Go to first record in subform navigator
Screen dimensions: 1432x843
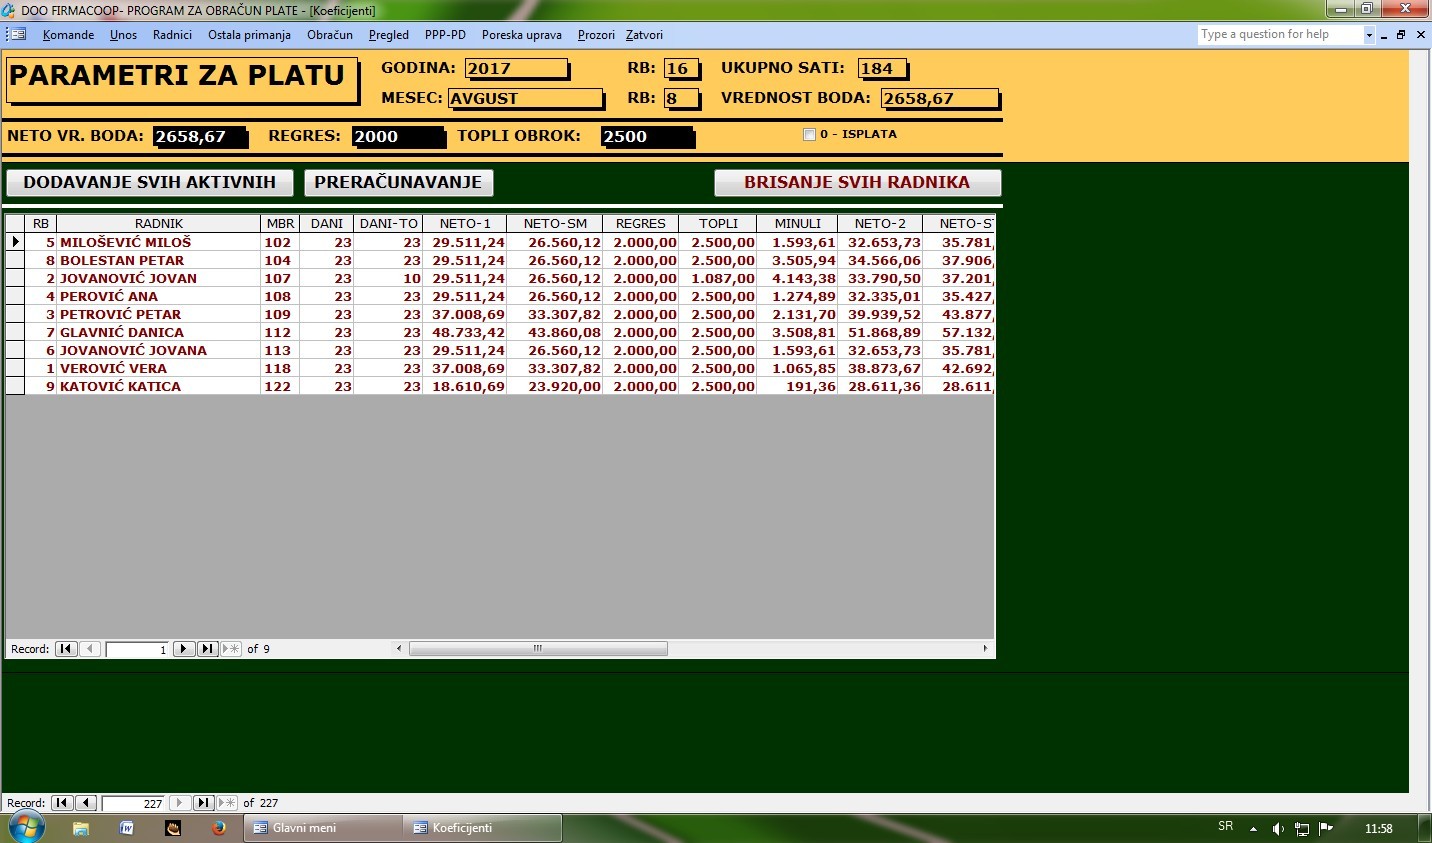tap(66, 649)
